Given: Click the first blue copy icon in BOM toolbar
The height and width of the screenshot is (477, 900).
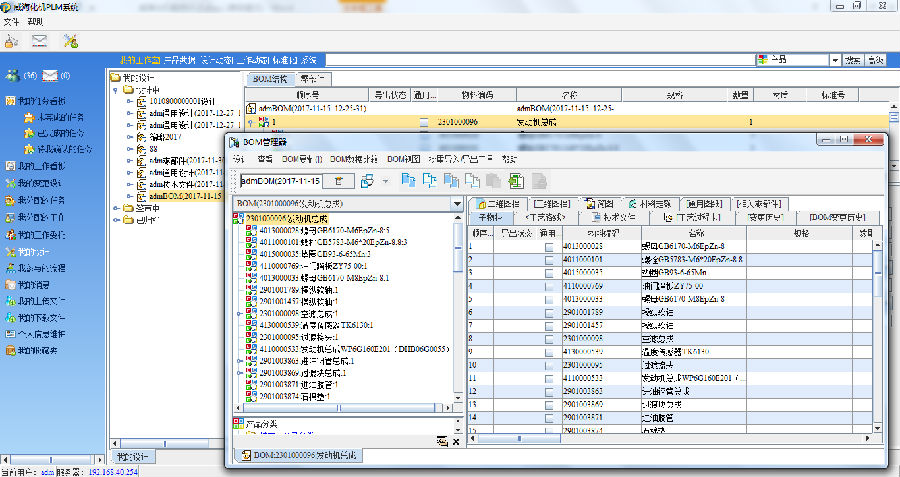Looking at the screenshot, I should (408, 181).
